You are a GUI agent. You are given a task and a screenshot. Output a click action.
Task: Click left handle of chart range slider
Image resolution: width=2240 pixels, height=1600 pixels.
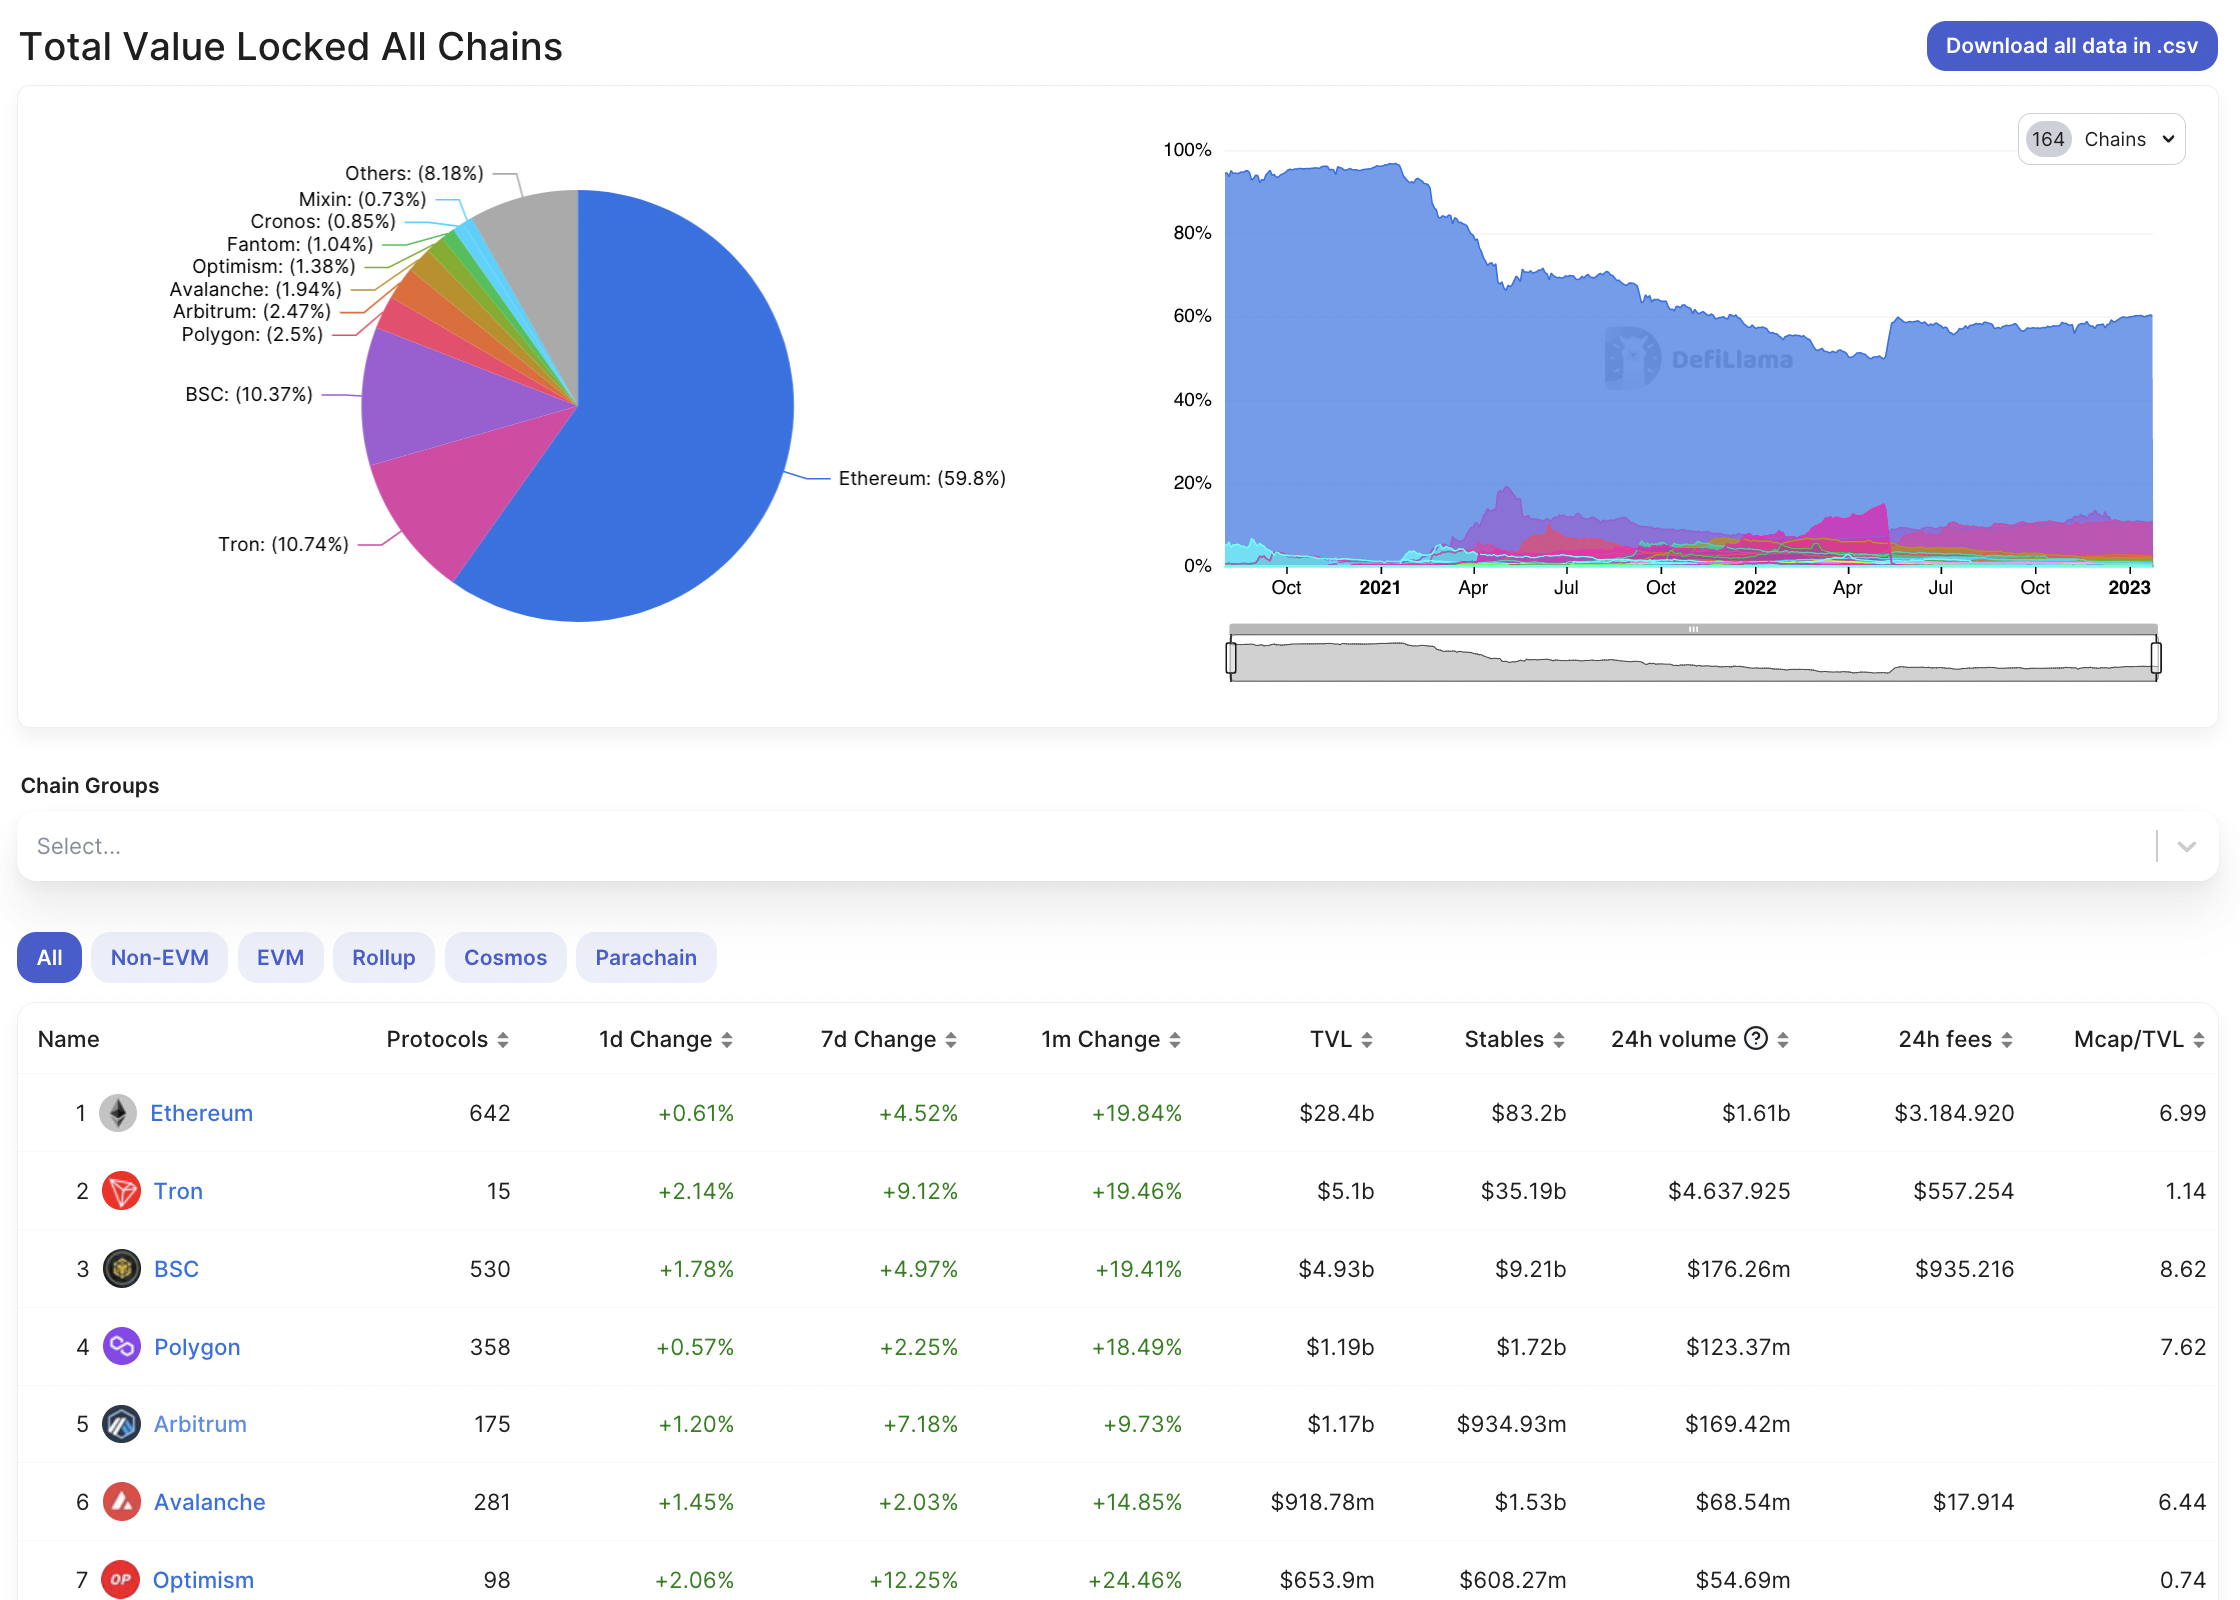pyautogui.click(x=1231, y=657)
